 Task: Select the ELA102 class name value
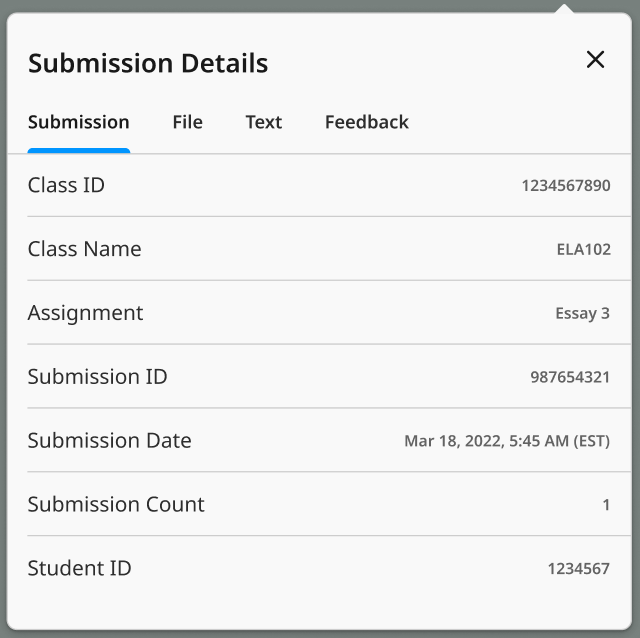(x=584, y=249)
